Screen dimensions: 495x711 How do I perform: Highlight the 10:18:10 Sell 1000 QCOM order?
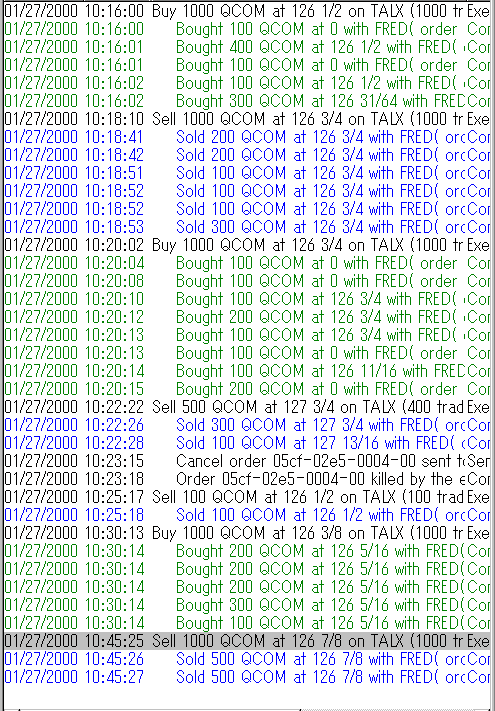(247, 119)
